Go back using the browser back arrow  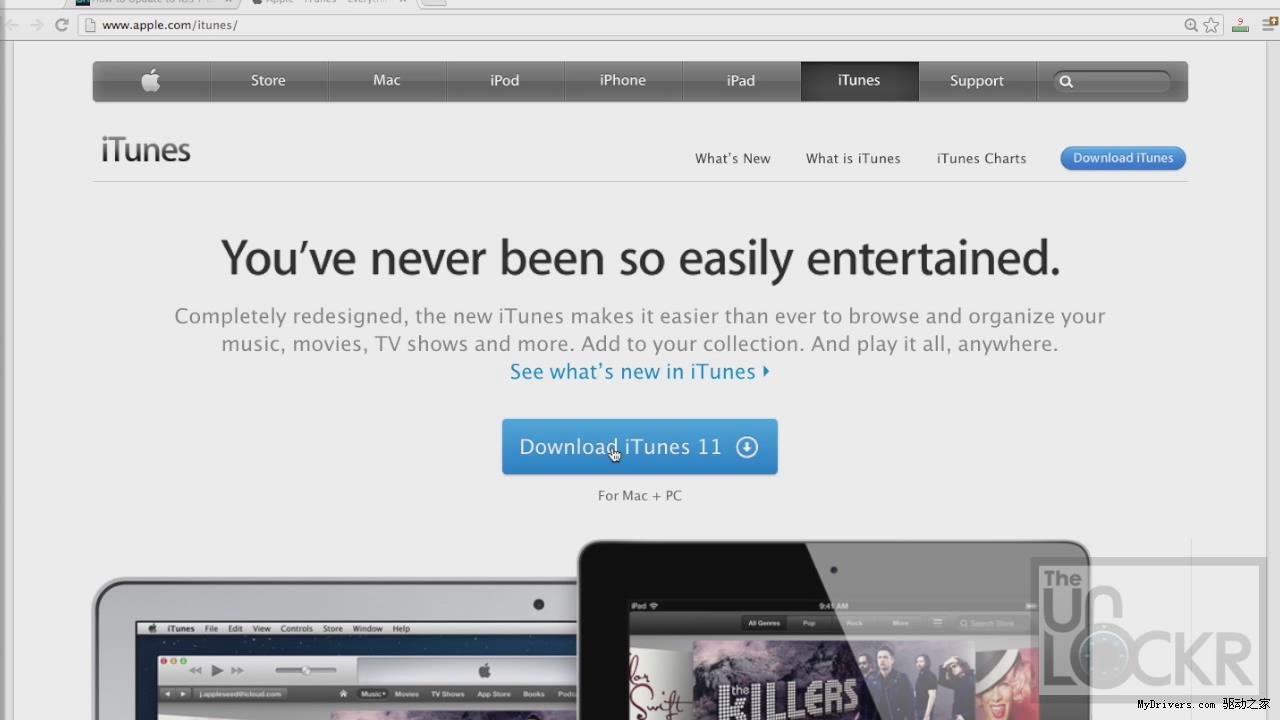coord(12,25)
